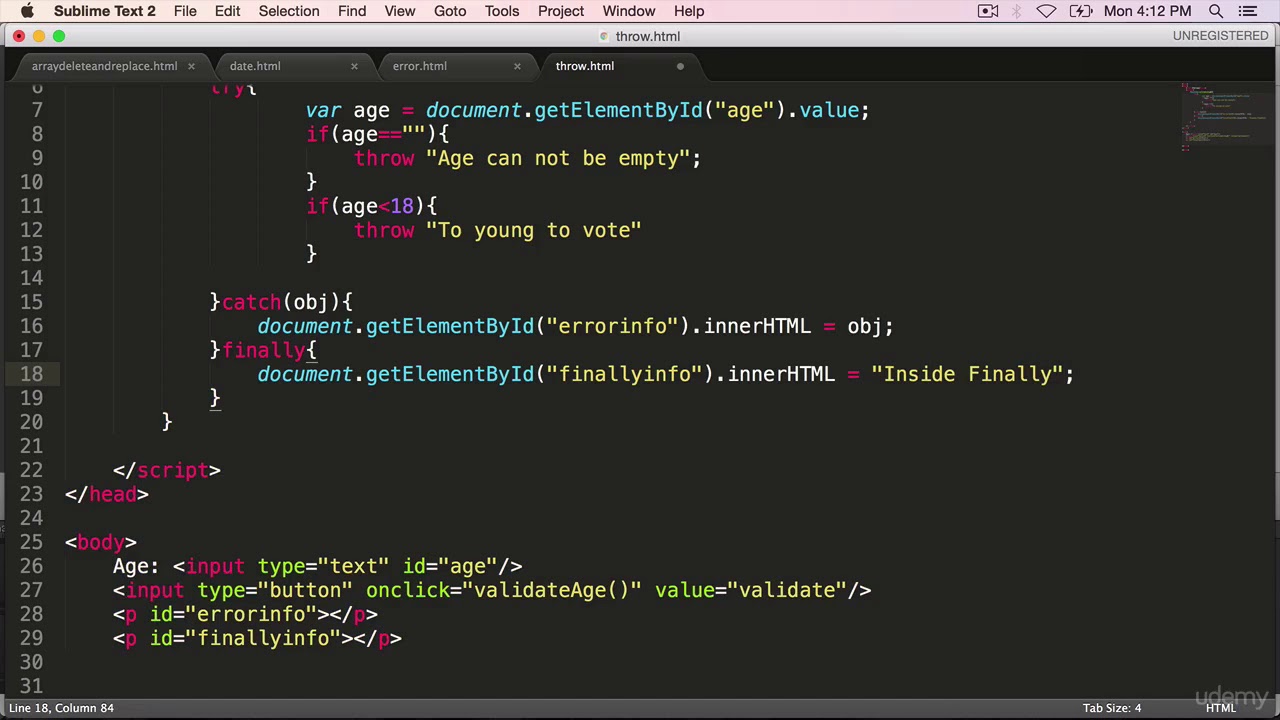
Task: Open Spotlight search magnifier icon
Action: [x=1216, y=11]
